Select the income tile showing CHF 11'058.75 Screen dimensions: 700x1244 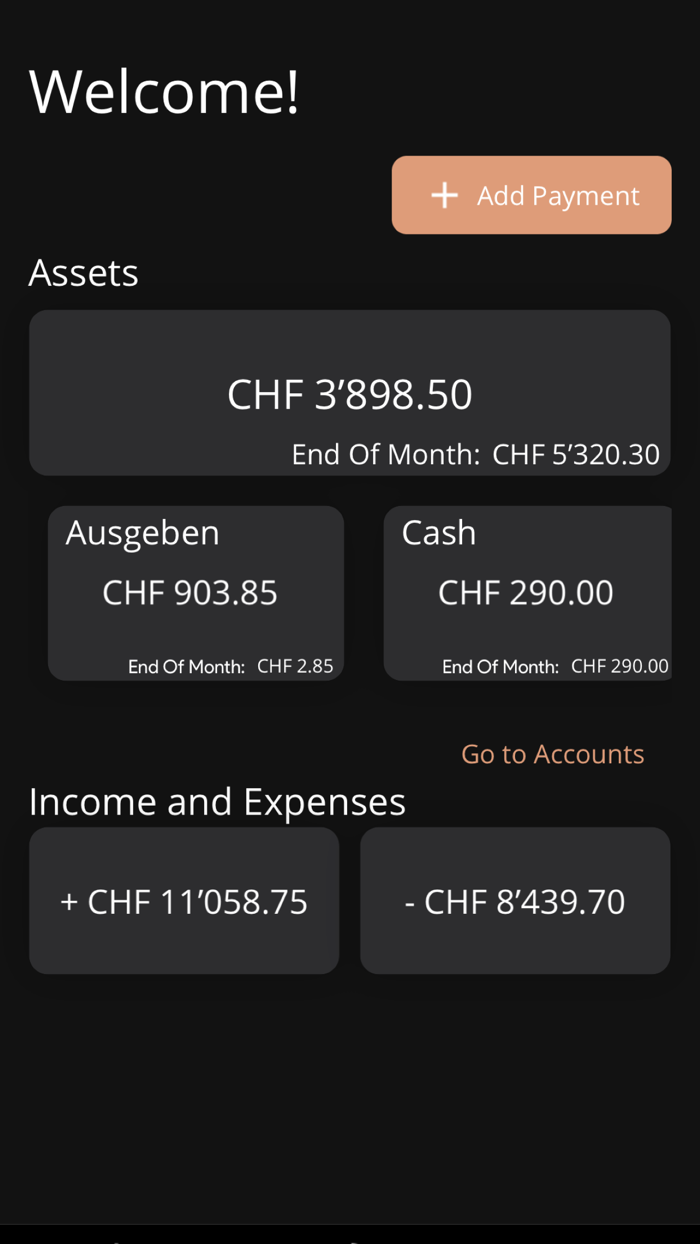(184, 900)
